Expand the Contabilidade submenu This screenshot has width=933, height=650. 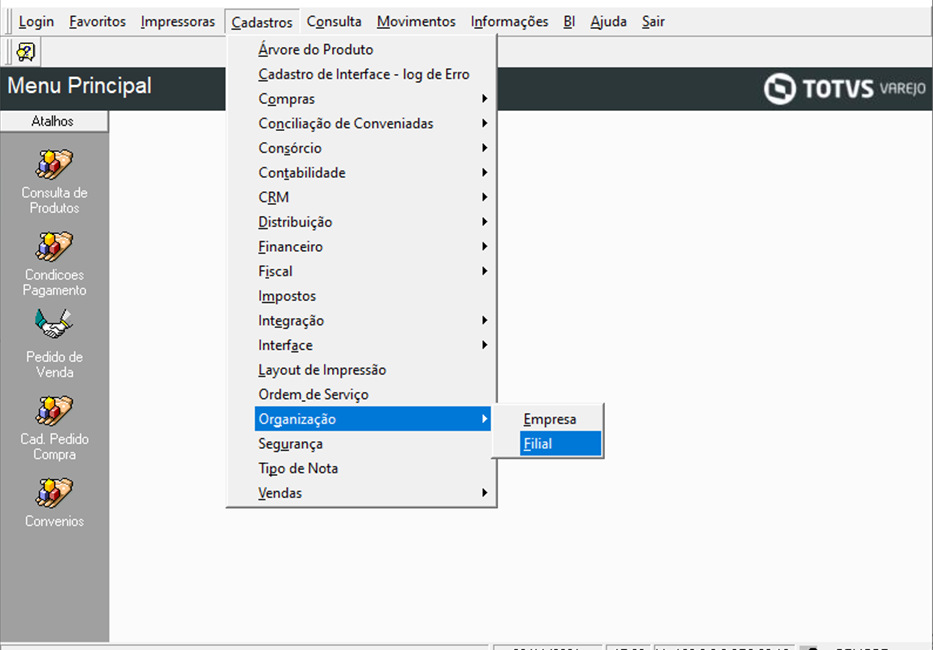coord(374,173)
